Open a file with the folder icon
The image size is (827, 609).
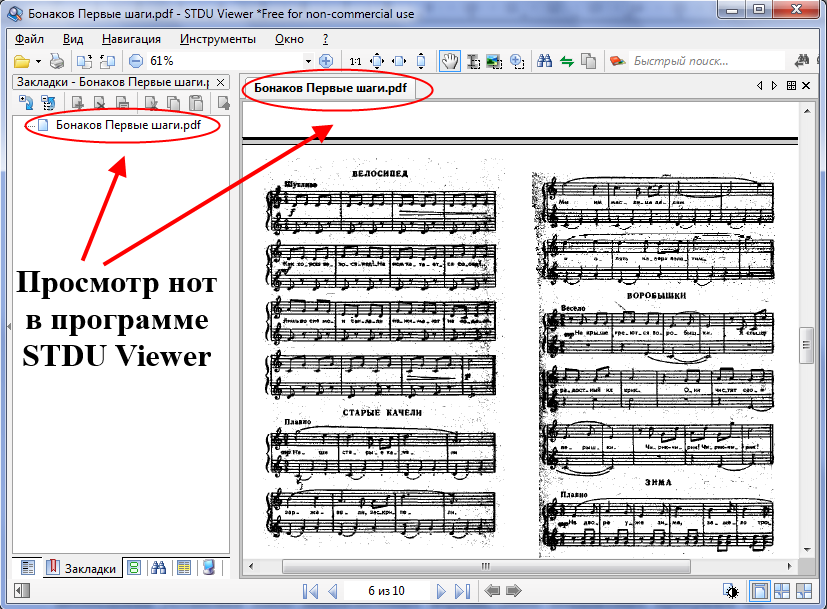tap(22, 62)
